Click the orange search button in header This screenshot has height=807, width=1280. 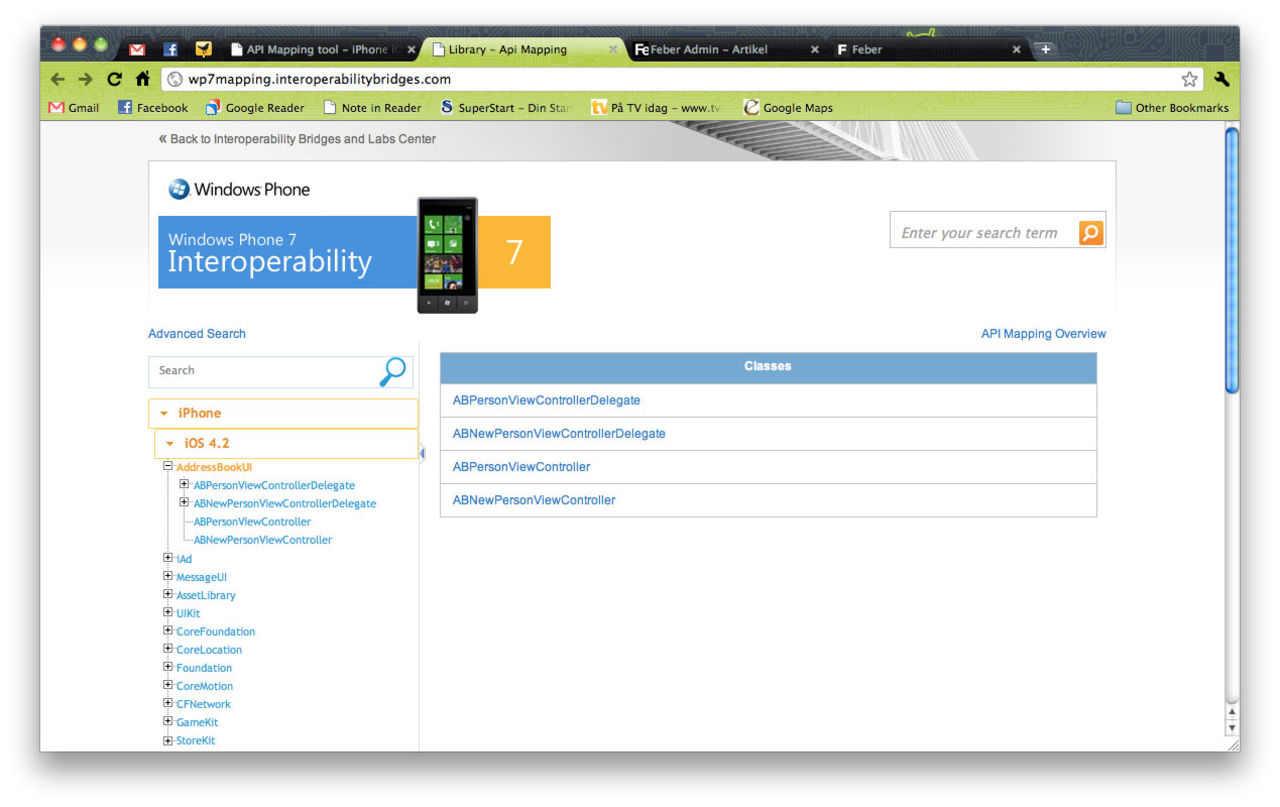[1090, 233]
